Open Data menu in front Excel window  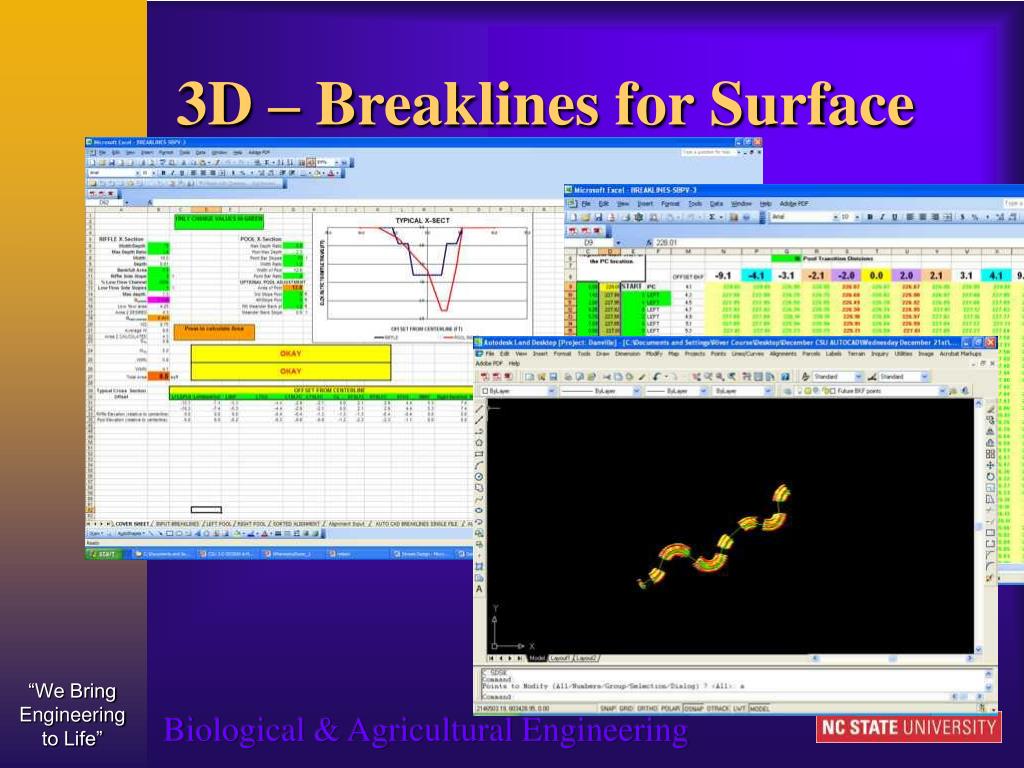pyautogui.click(x=716, y=204)
